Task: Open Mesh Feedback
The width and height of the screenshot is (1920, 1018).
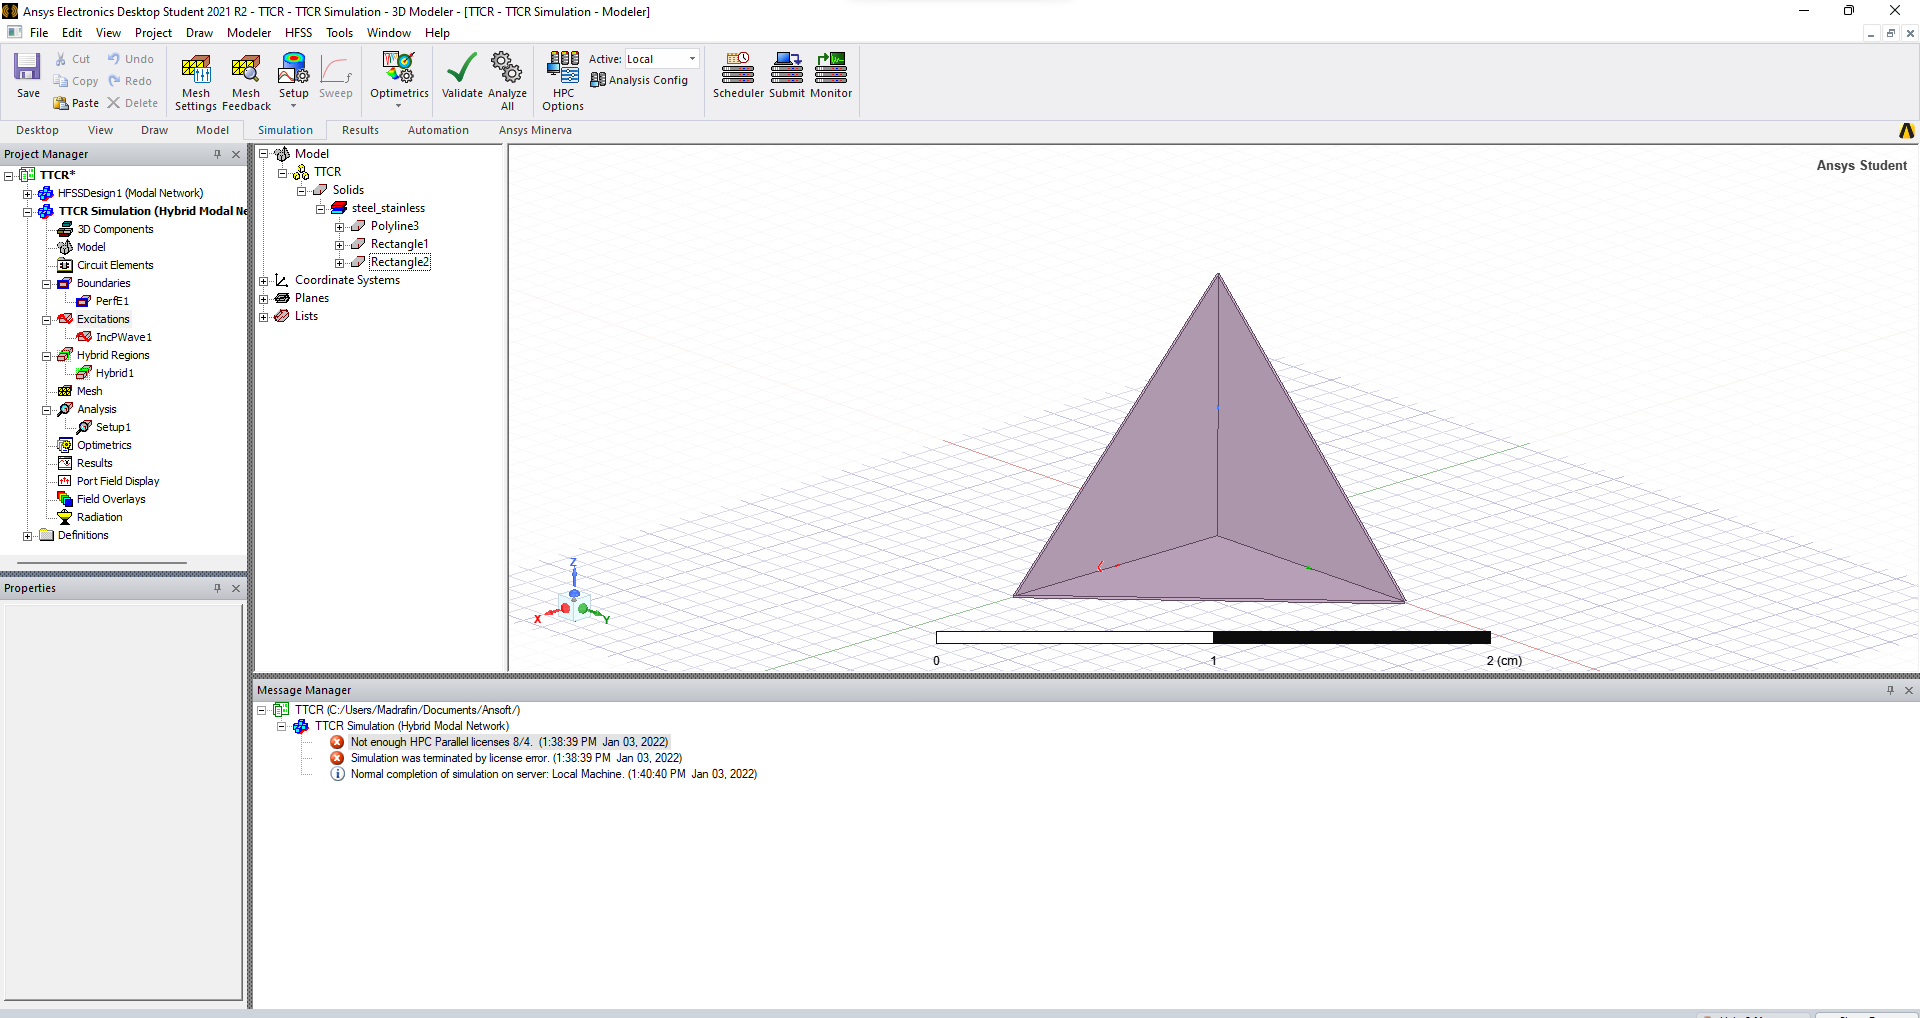Action: pos(246,81)
